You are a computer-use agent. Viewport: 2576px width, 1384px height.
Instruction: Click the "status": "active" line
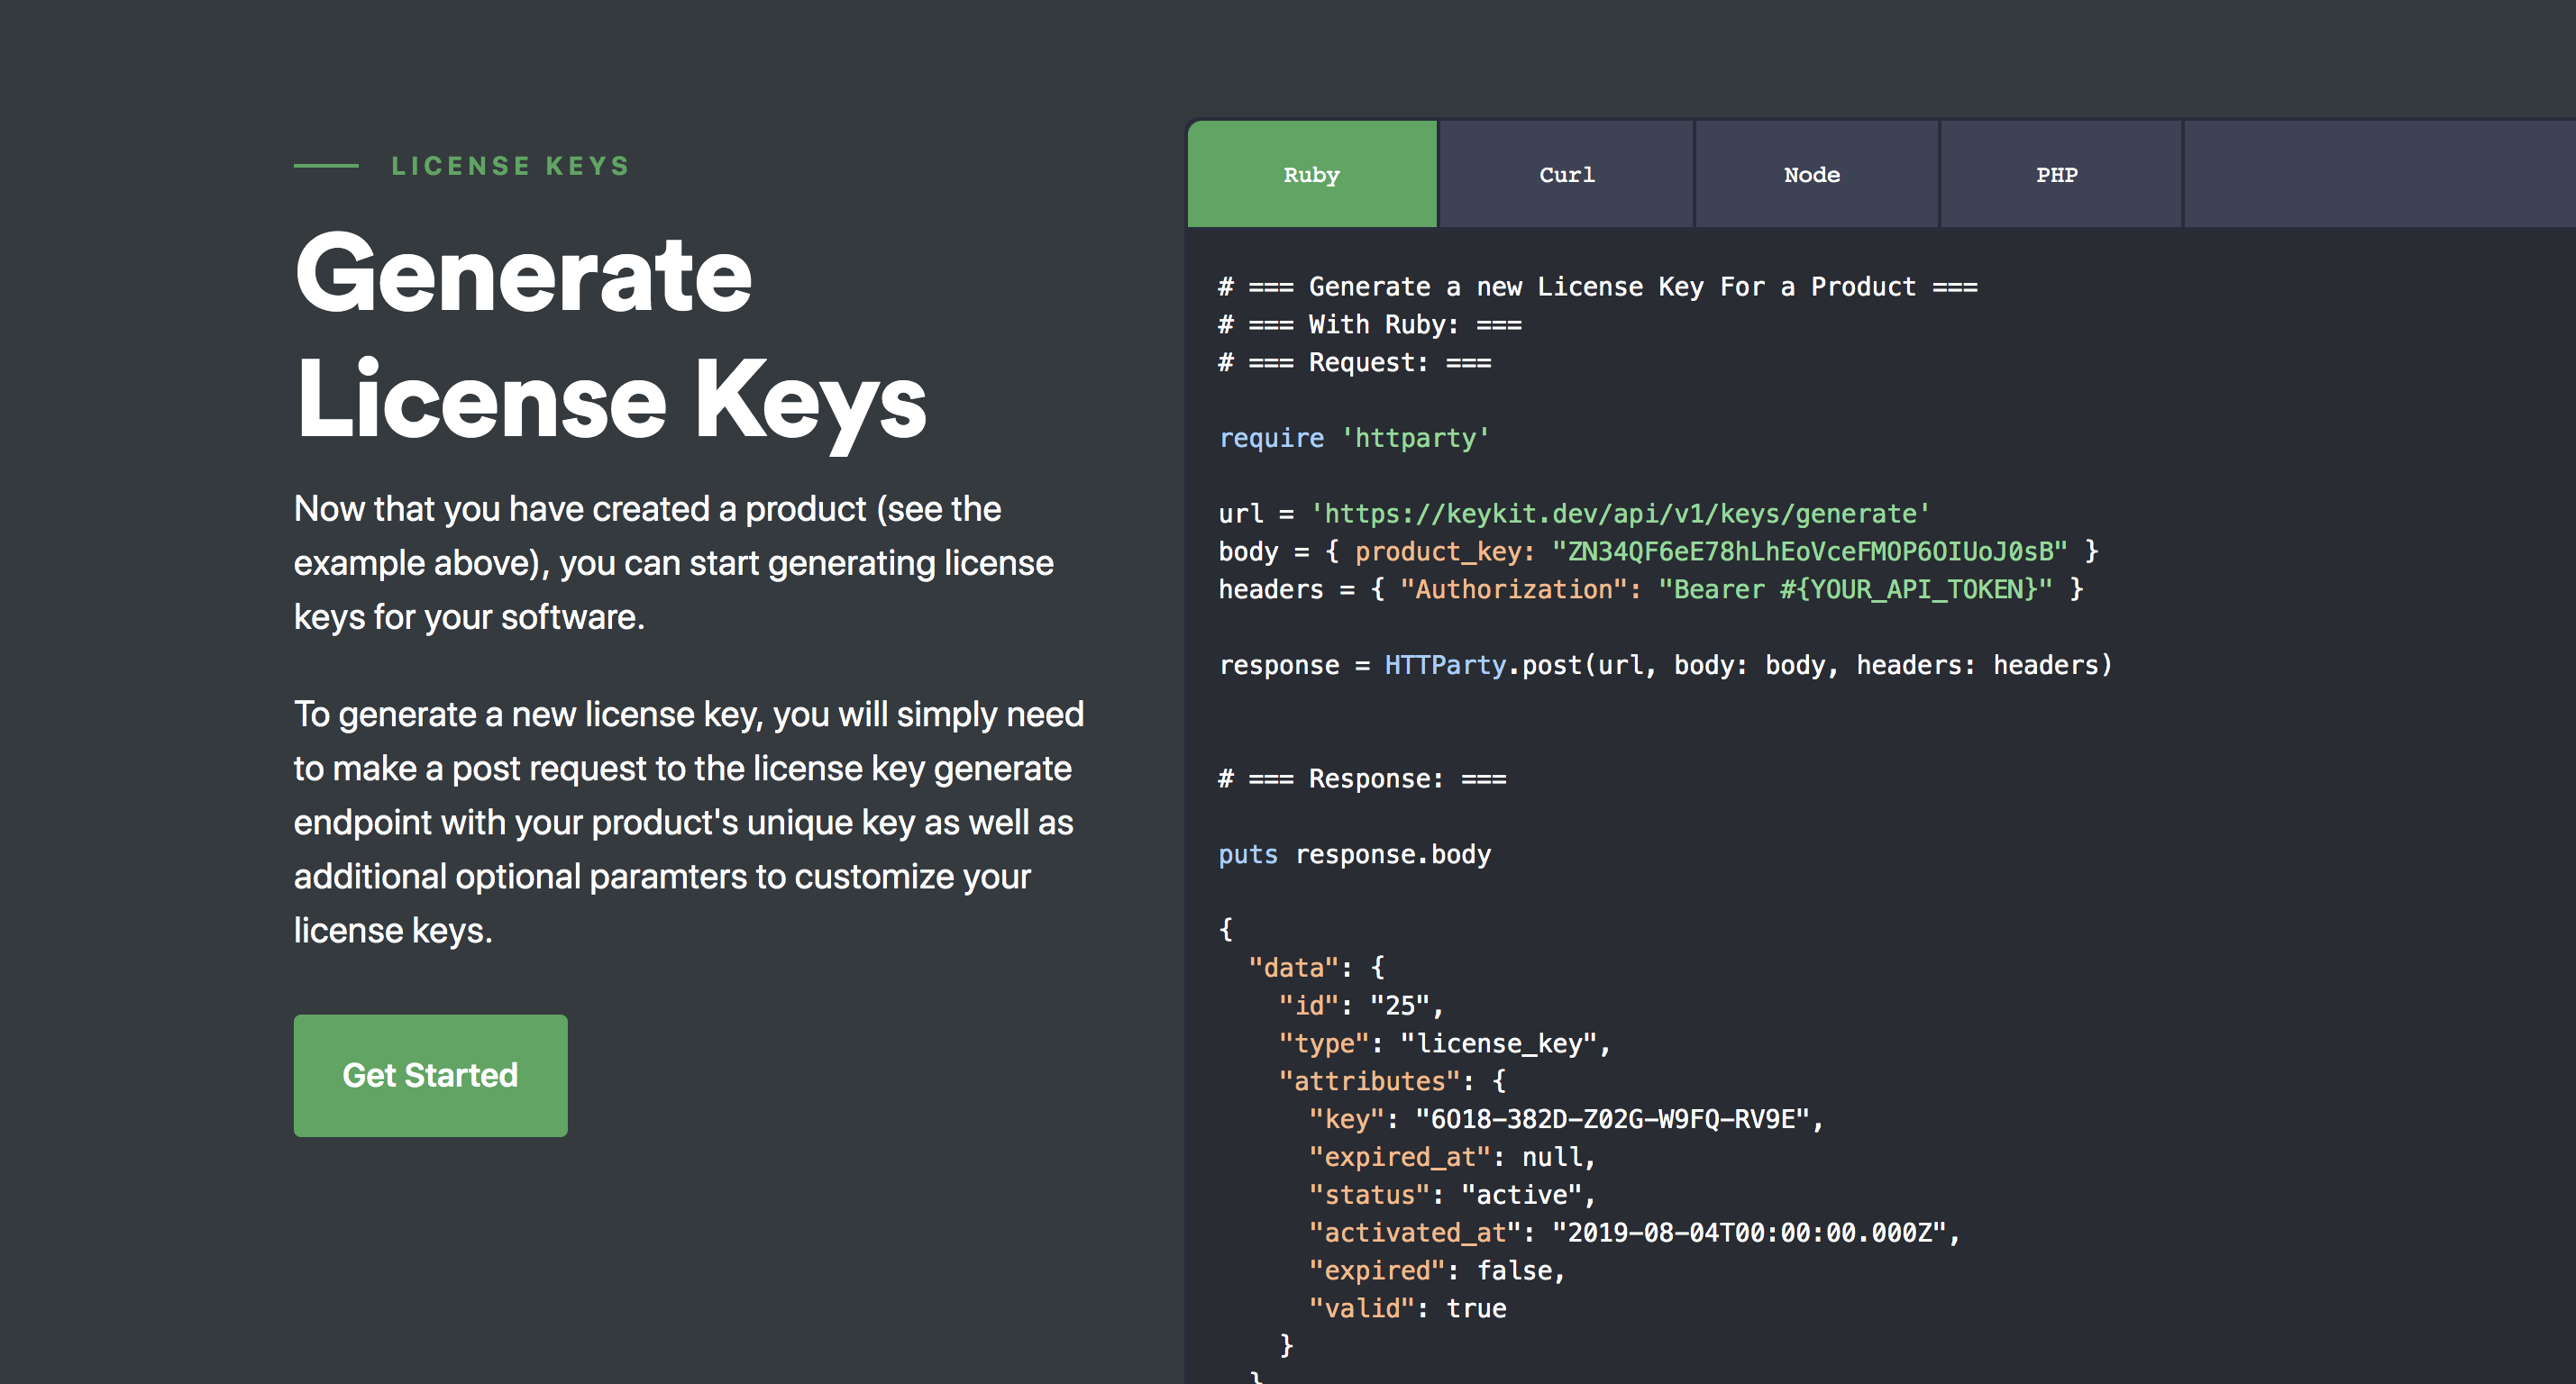(1452, 1195)
